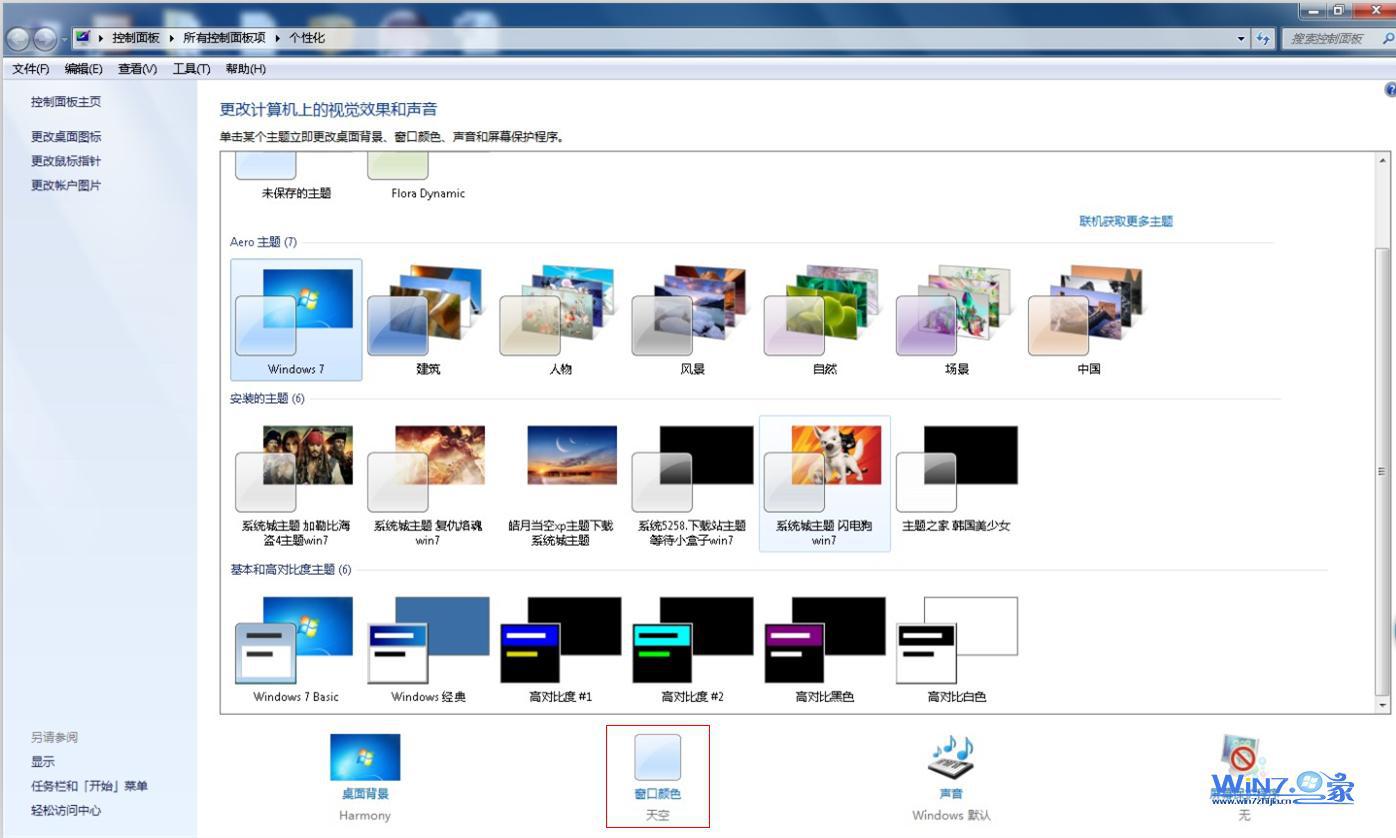Choose the 建筑 Aero theme

[428, 320]
